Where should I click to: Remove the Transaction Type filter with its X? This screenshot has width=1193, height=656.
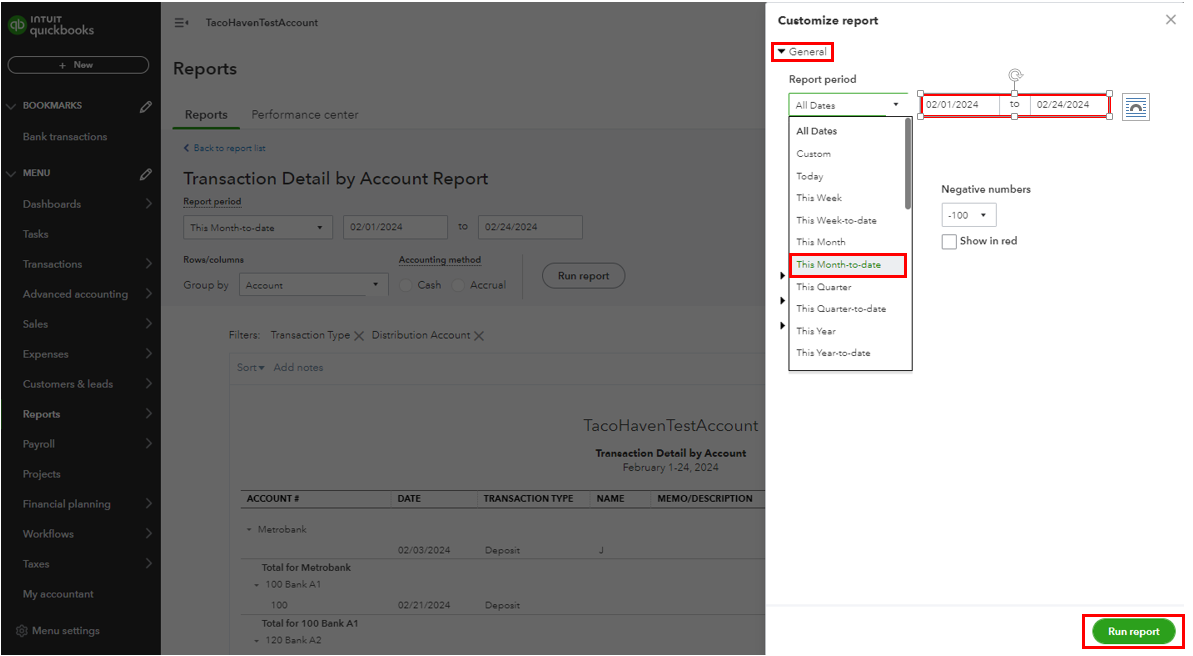[x=359, y=336]
